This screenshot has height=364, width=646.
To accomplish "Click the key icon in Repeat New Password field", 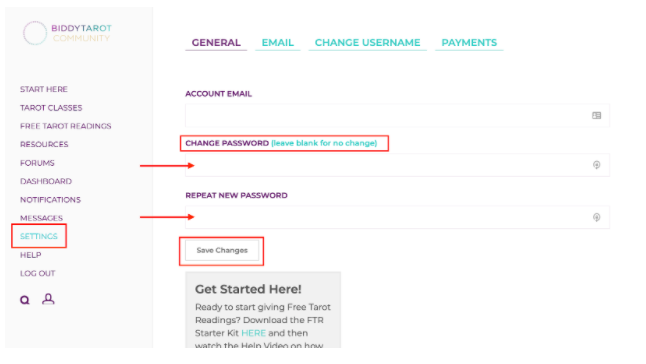I will (x=596, y=217).
